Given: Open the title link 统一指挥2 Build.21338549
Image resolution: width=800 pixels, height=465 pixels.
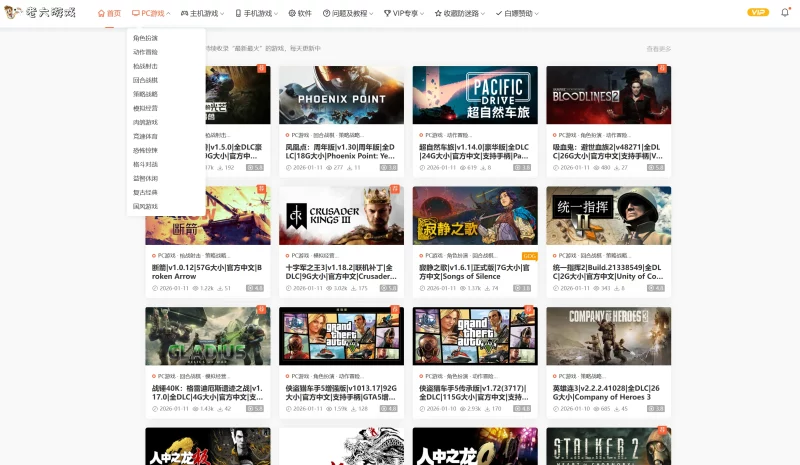Looking at the screenshot, I should pyautogui.click(x=608, y=272).
